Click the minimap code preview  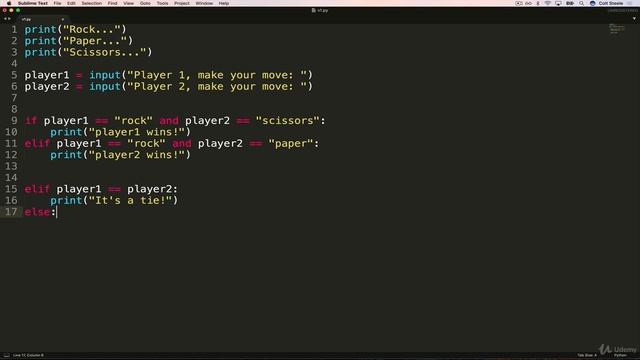tap(617, 29)
